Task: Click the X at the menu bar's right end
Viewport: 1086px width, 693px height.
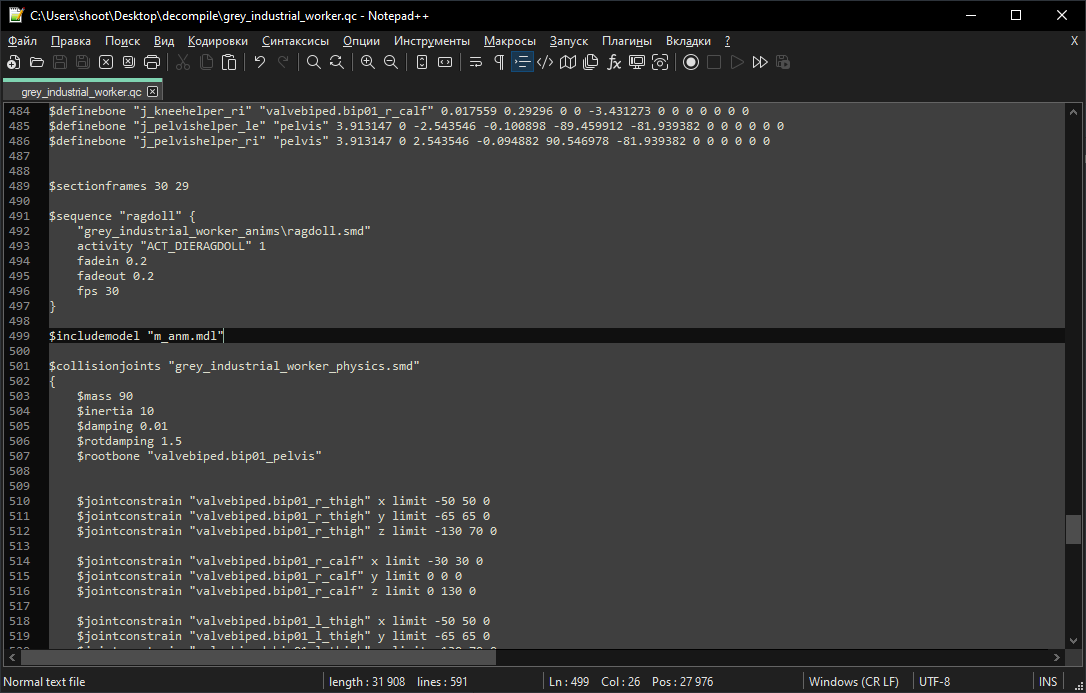Action: (x=1074, y=42)
